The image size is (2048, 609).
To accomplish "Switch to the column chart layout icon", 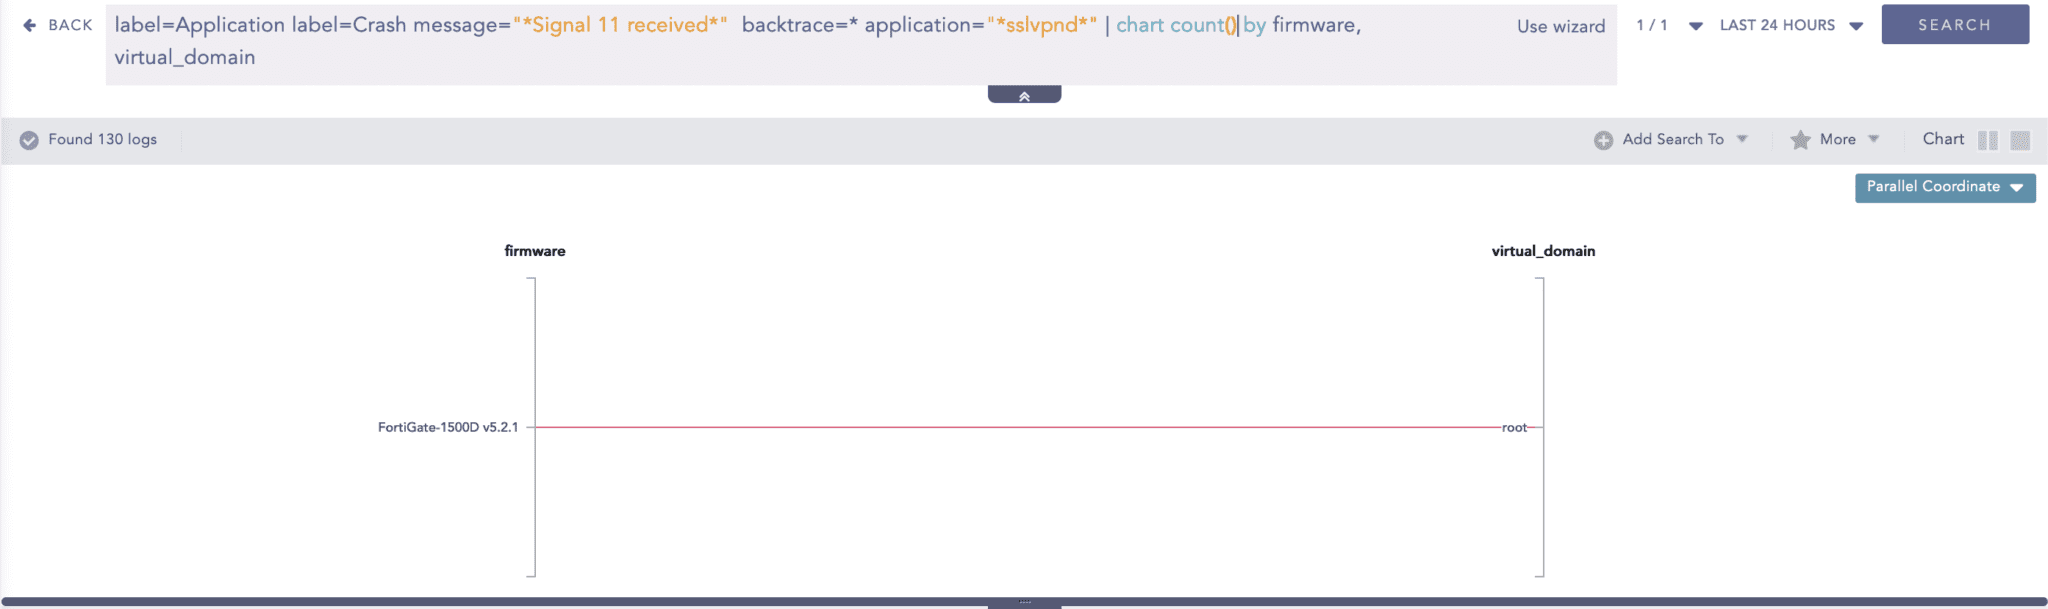I will pyautogui.click(x=1988, y=140).
